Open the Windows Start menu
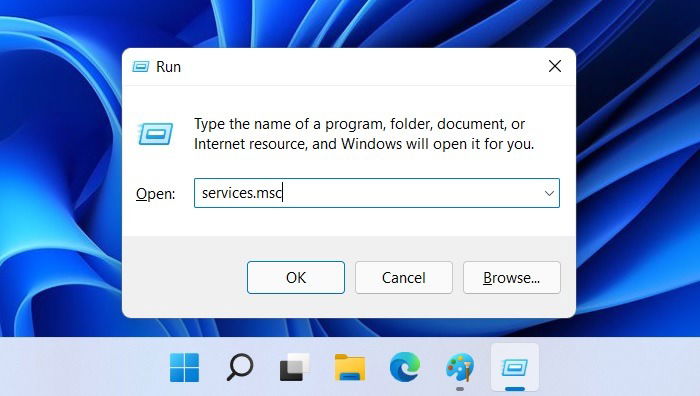The width and height of the screenshot is (700, 396). tap(184, 367)
